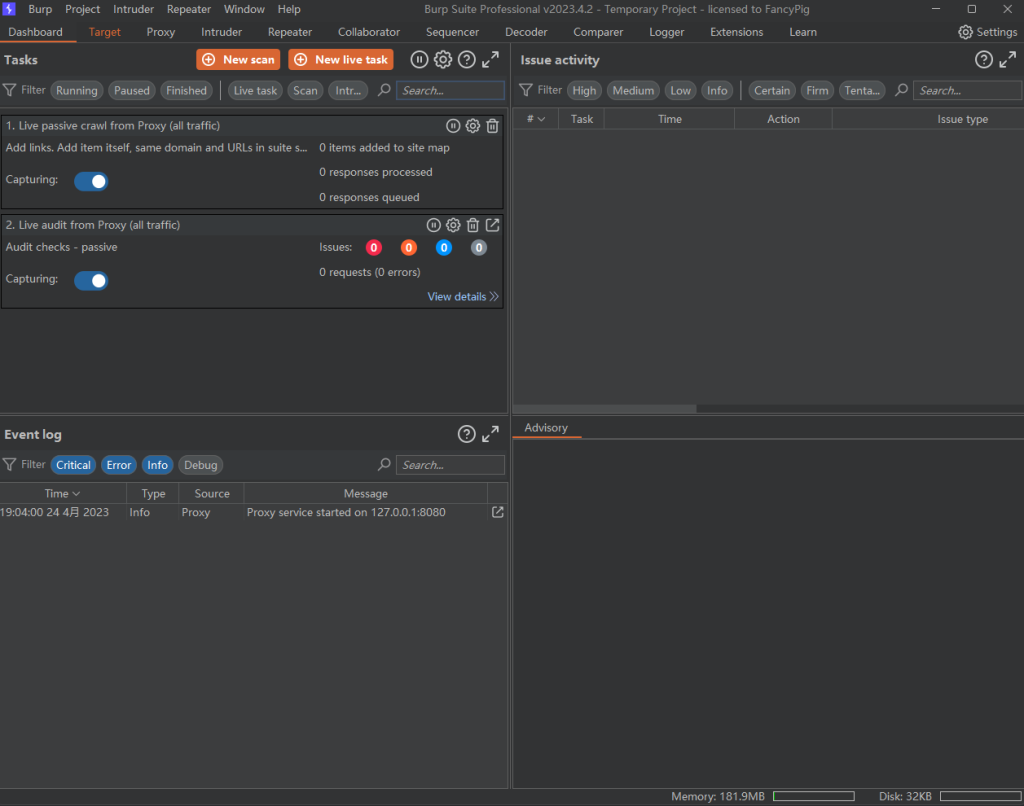This screenshot has width=1024, height=806.
Task: Click the Time column sort arrow
Action: coord(76,494)
